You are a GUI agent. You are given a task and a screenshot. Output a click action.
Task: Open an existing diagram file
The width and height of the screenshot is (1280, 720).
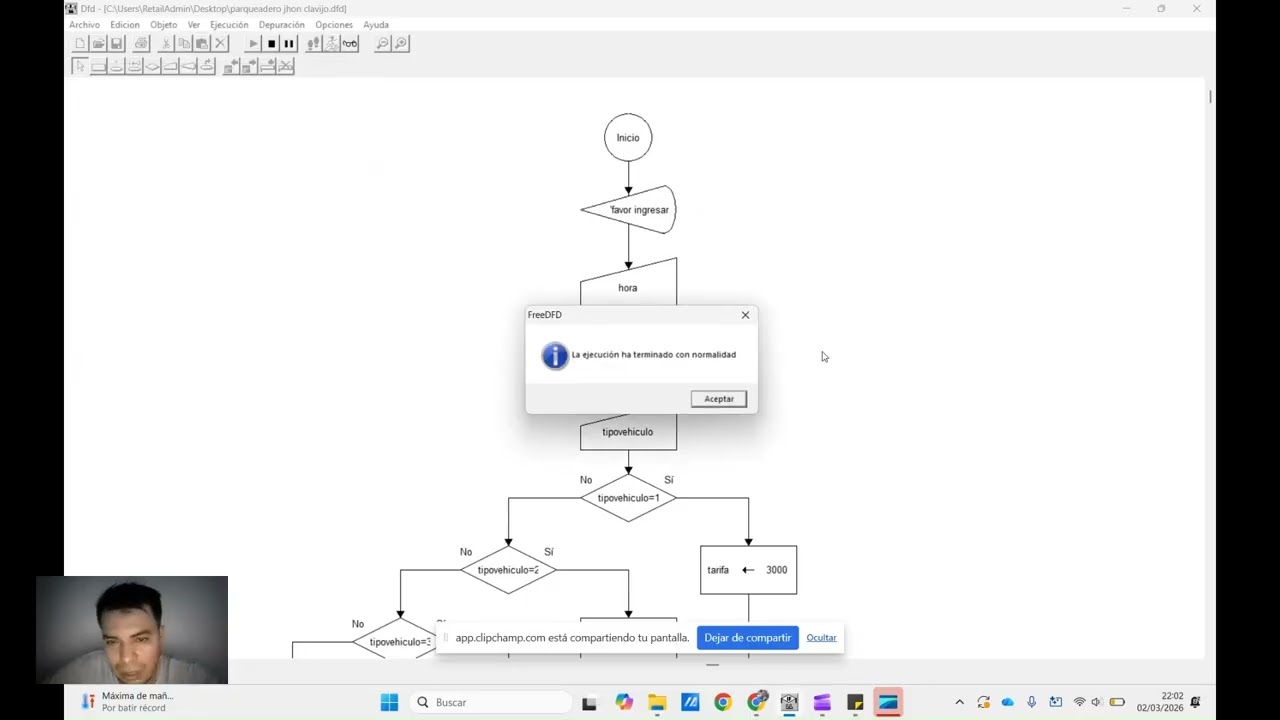98,43
